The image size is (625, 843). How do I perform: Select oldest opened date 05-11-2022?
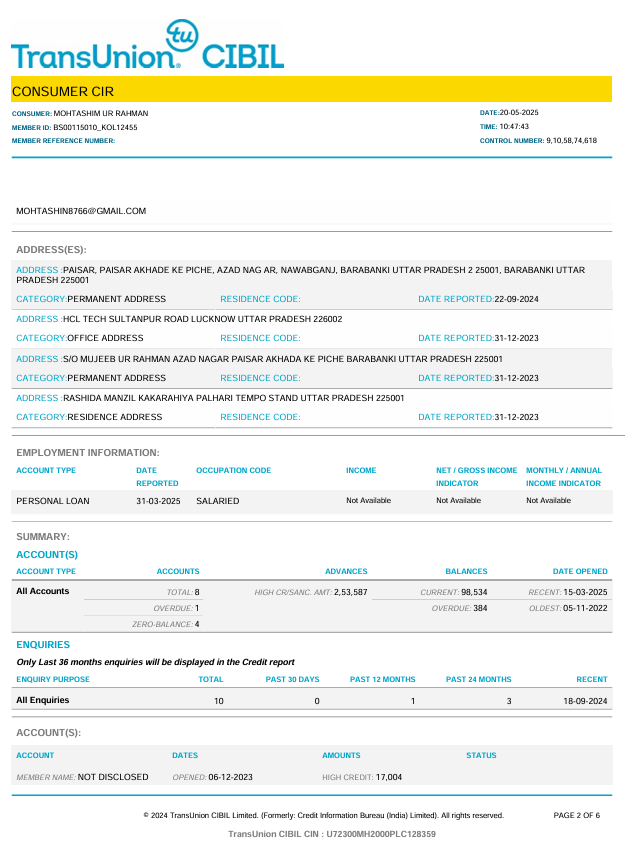coord(585,608)
